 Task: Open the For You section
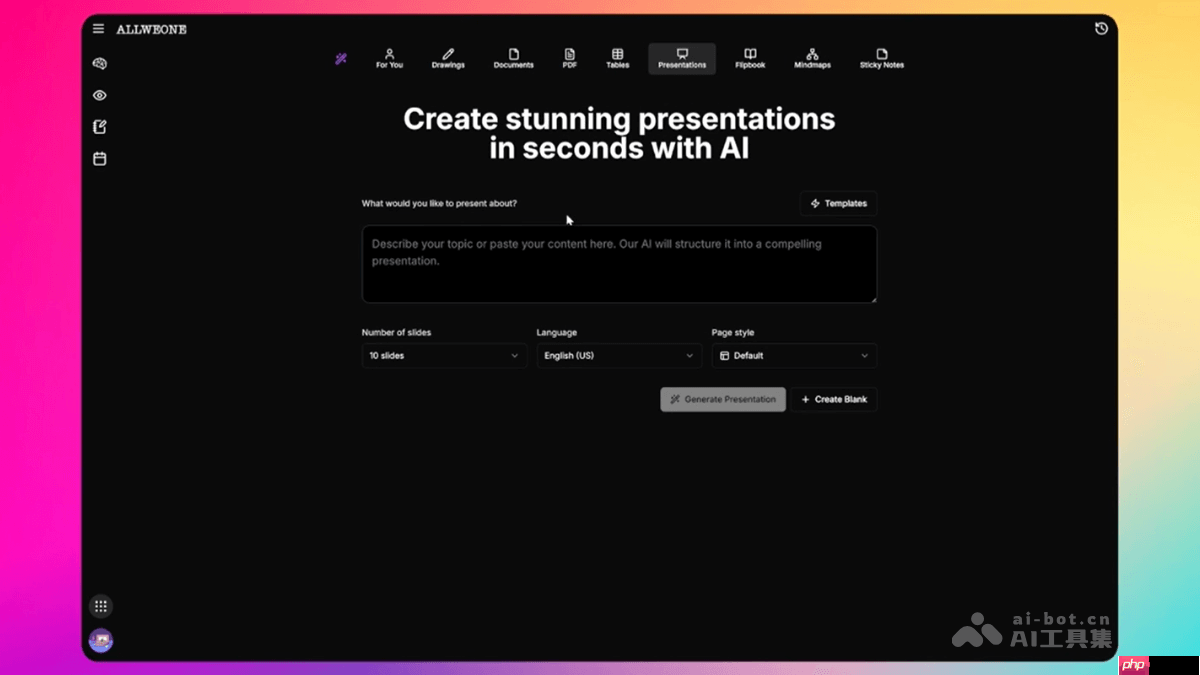[x=389, y=58]
